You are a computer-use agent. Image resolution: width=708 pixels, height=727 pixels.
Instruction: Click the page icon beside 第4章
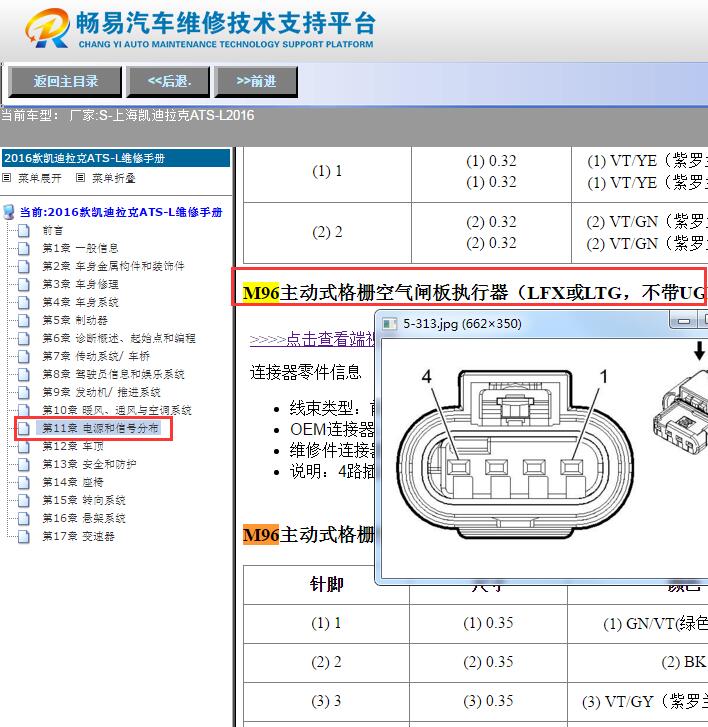24,302
